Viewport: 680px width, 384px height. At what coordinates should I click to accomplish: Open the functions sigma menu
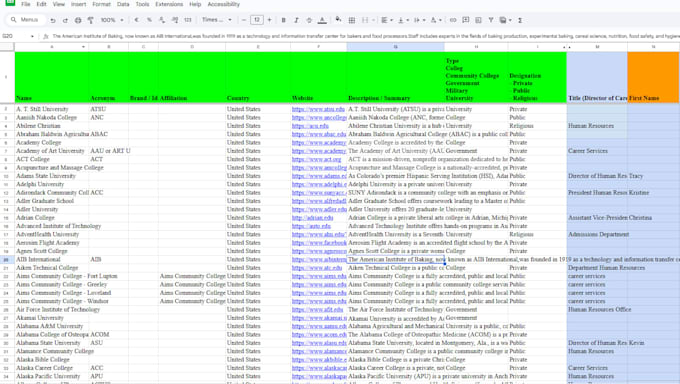point(520,20)
